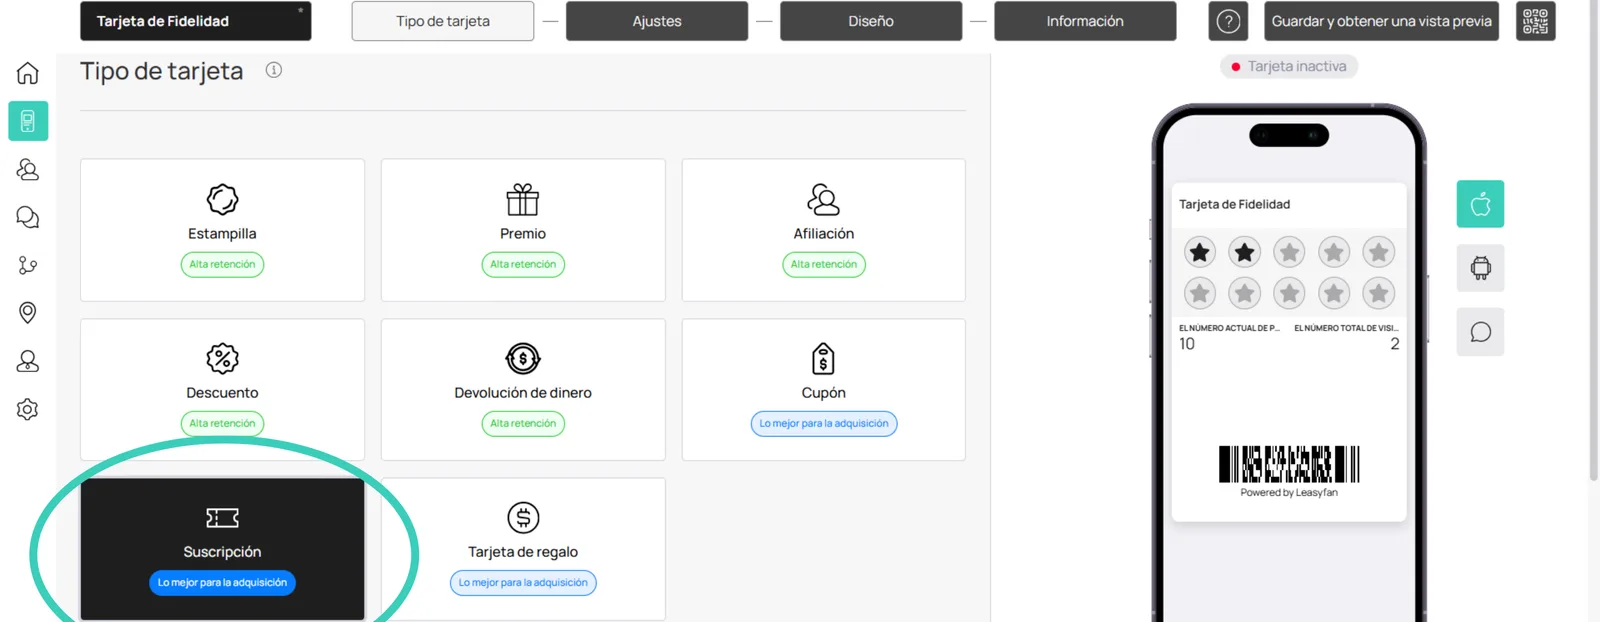Click the Premio card label
Viewport: 1600px width, 622px height.
click(x=523, y=233)
